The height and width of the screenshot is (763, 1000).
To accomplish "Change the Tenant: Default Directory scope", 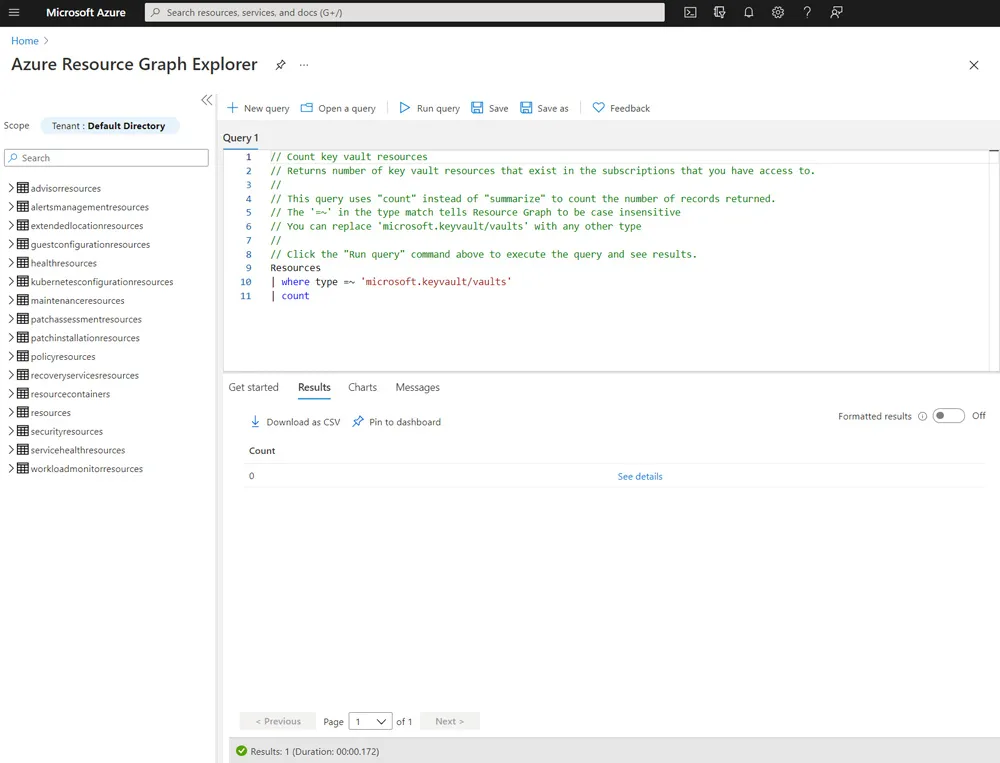I will 110,126.
